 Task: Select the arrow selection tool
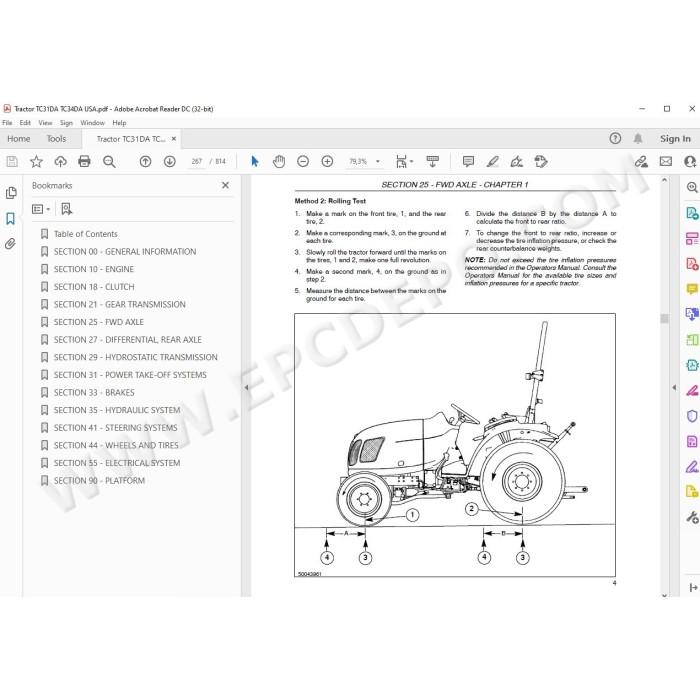(255, 161)
